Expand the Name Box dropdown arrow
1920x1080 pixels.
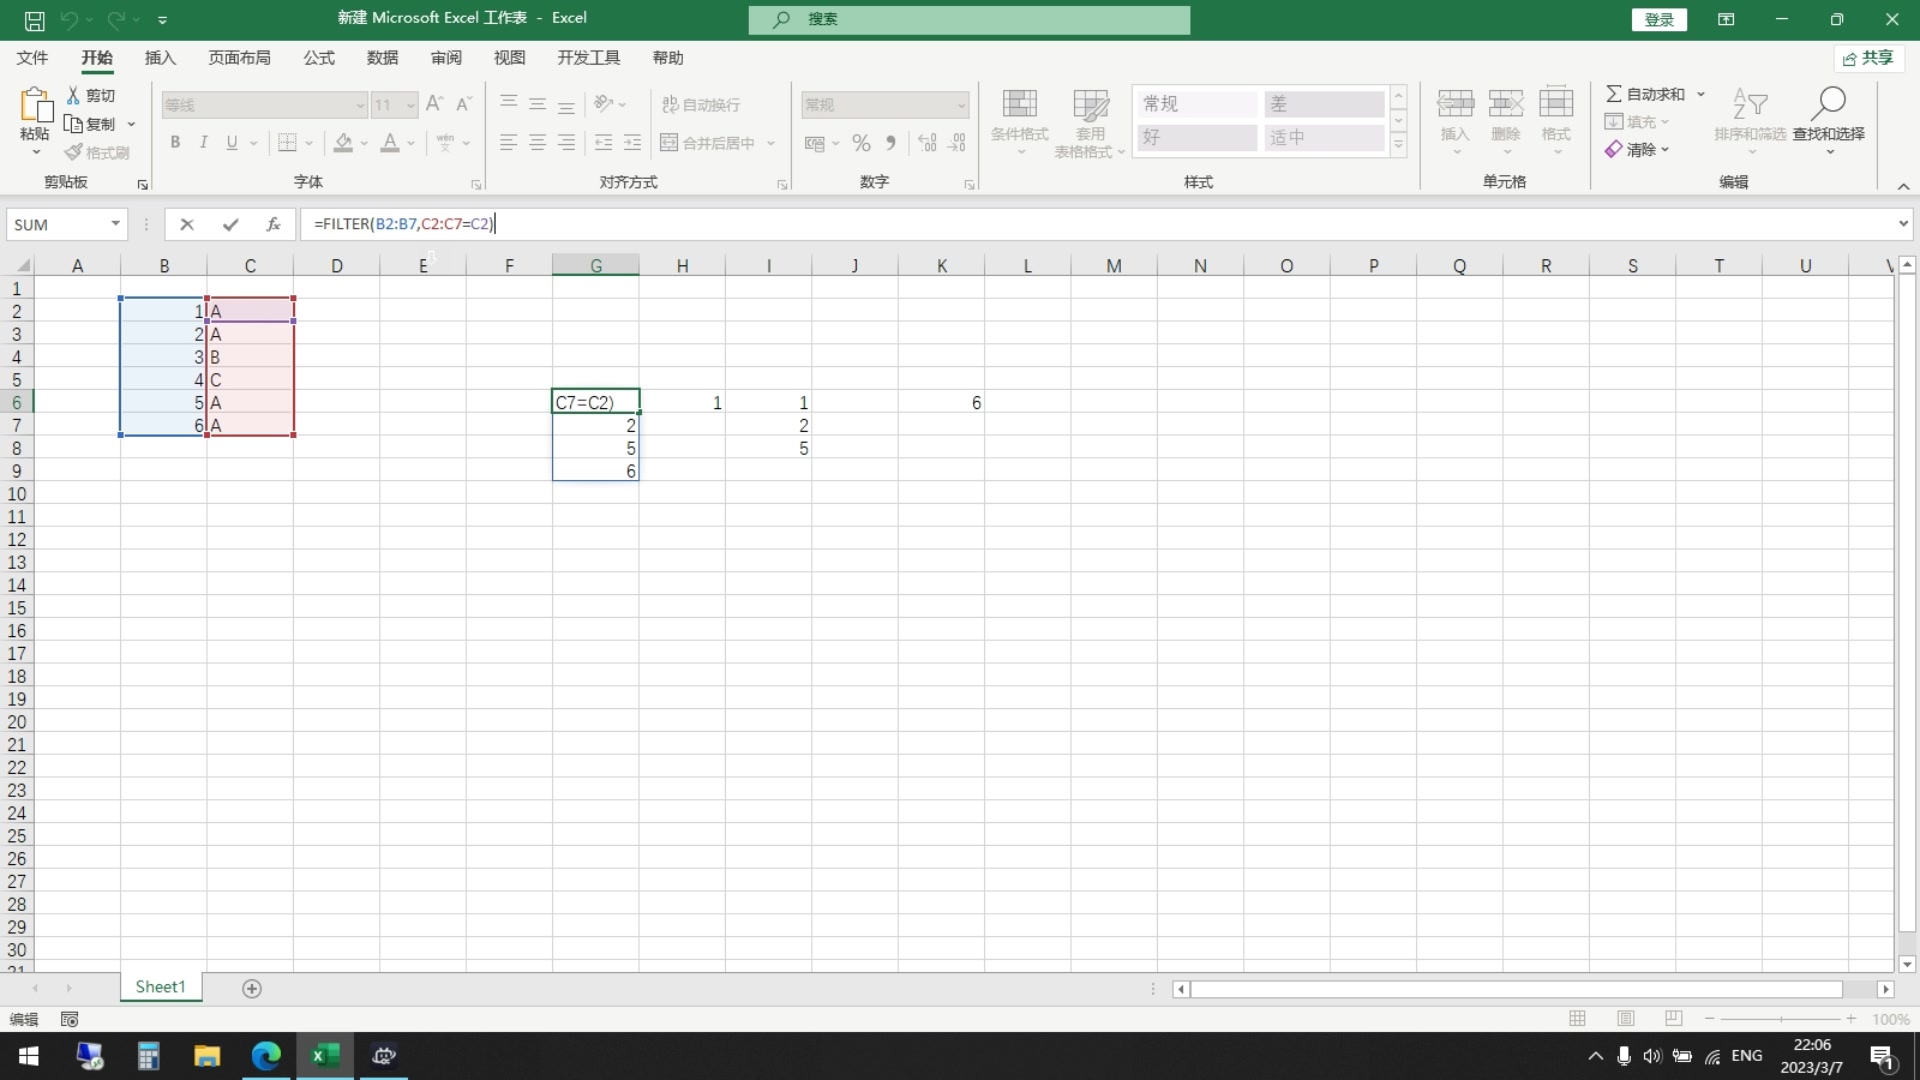116,224
